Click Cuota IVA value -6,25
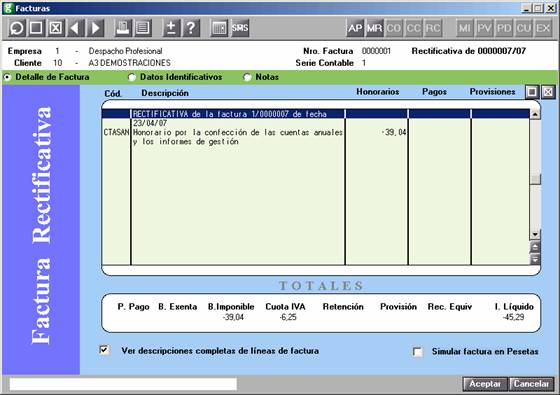The image size is (560, 395). [288, 317]
